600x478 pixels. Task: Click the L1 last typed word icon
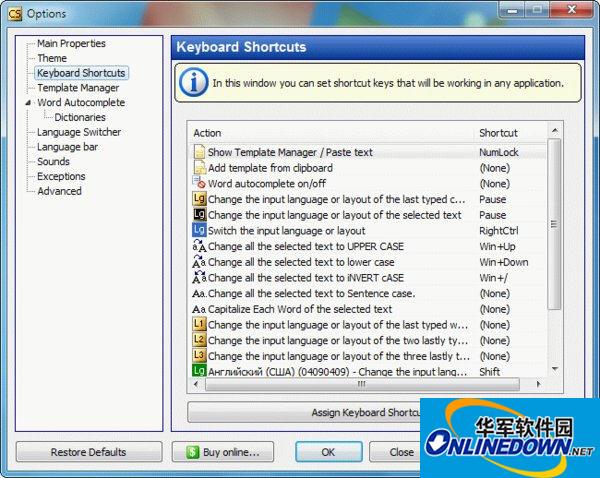click(x=199, y=324)
